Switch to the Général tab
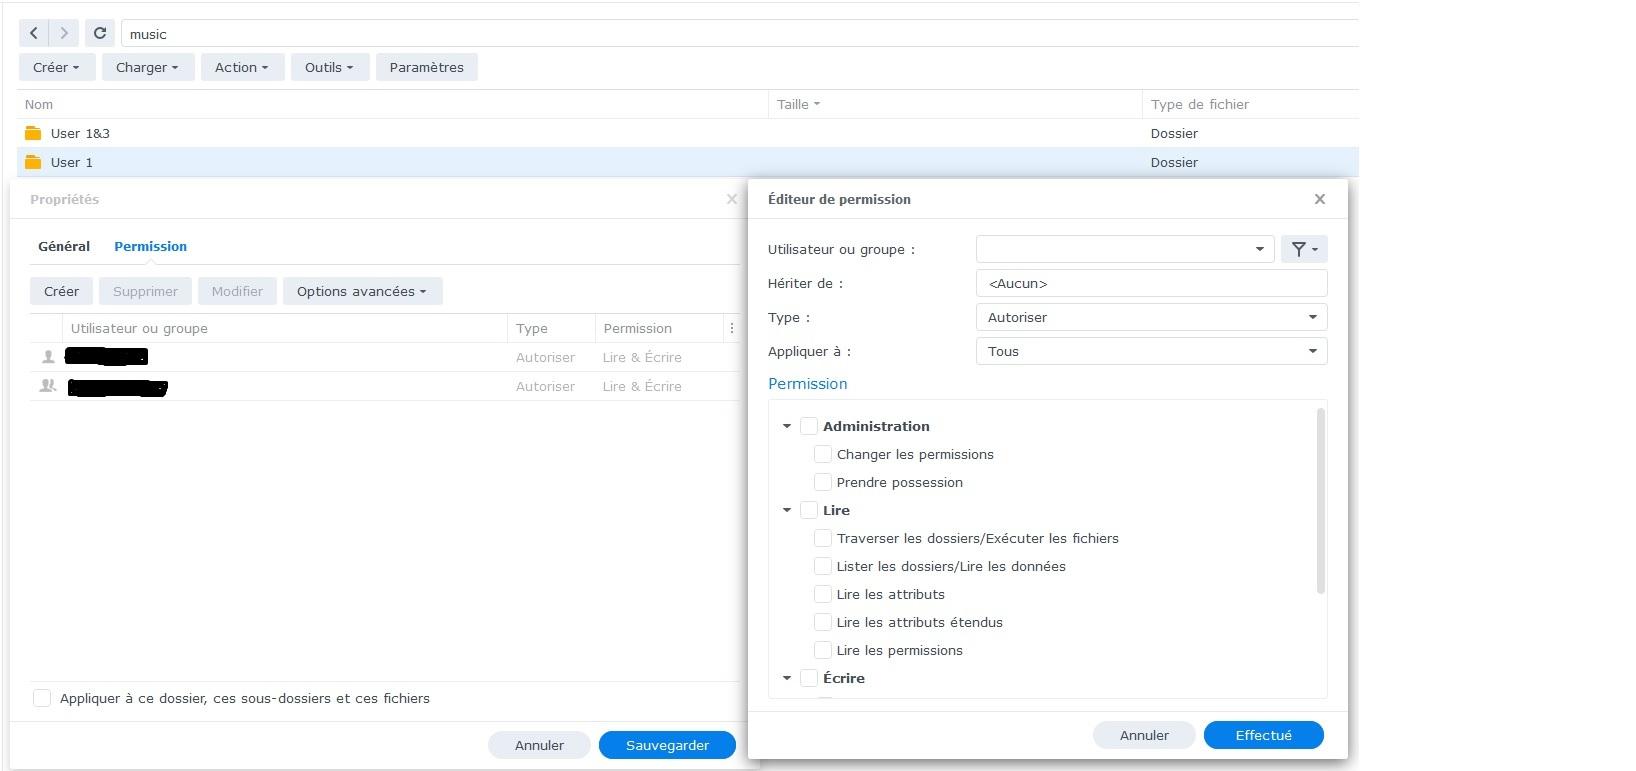This screenshot has width=1636, height=771. coord(64,246)
